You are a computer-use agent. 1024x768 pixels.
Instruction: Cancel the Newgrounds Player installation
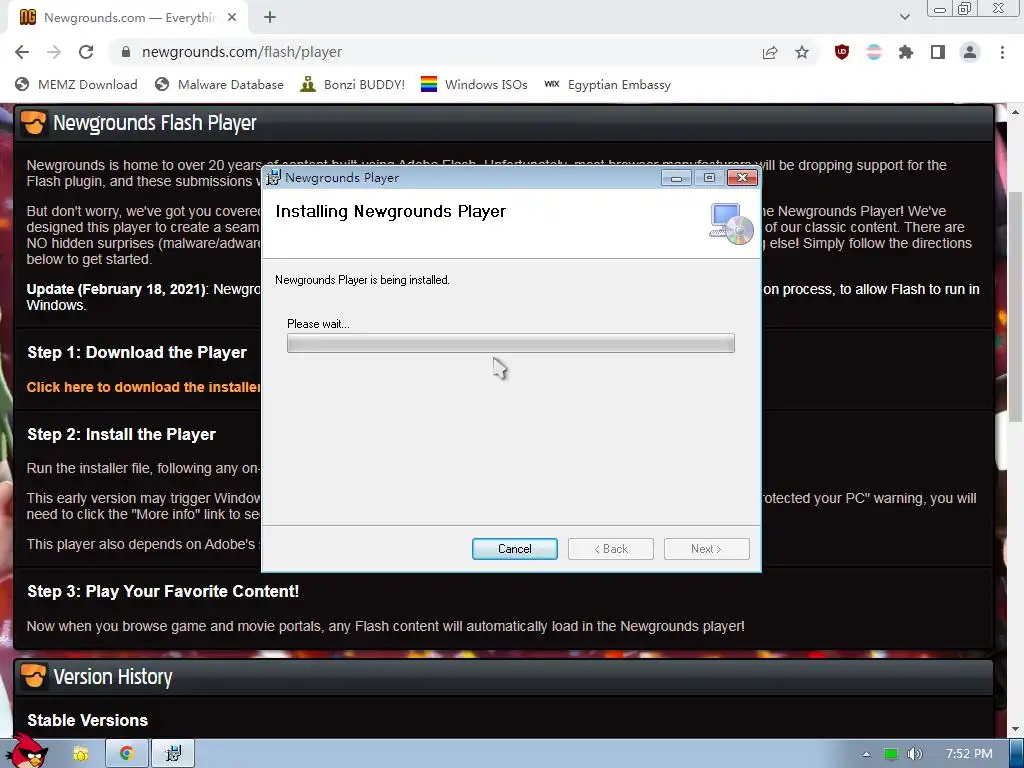515,549
